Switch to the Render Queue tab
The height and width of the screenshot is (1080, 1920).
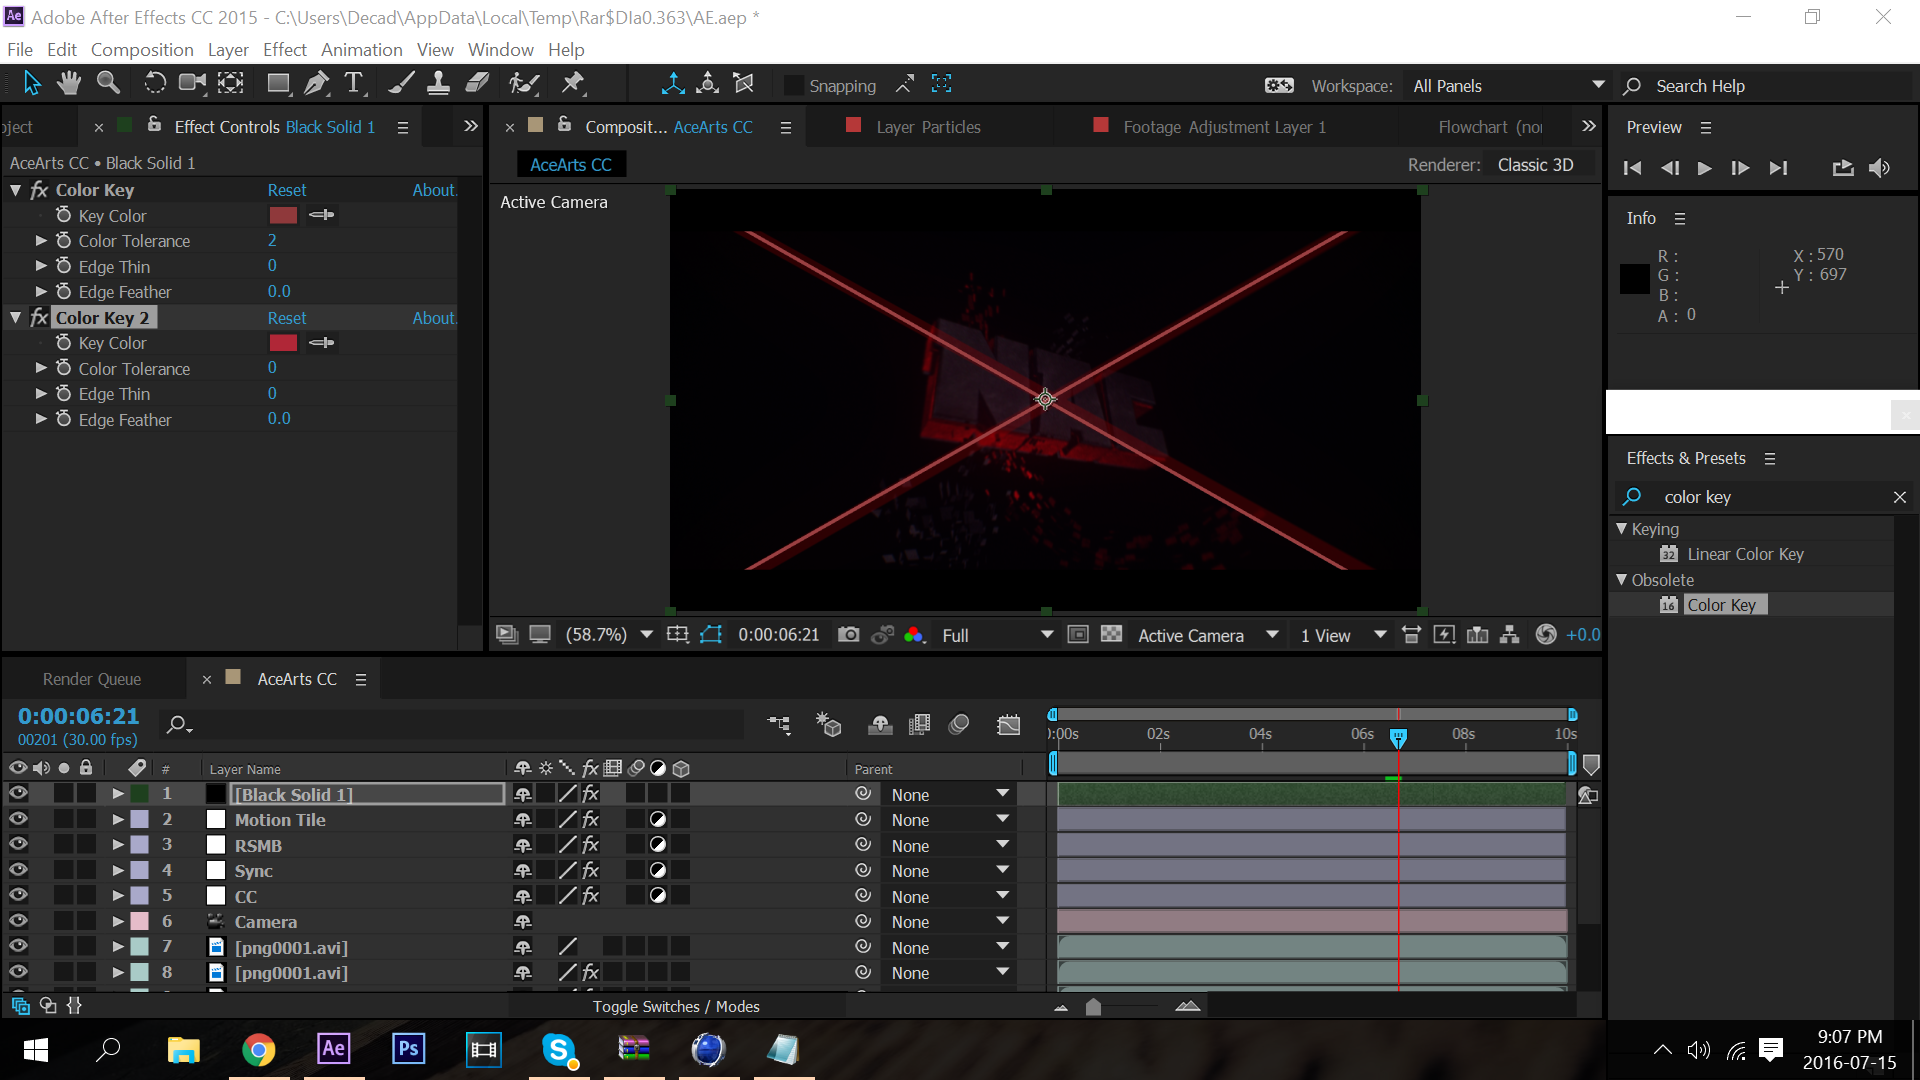pyautogui.click(x=92, y=679)
